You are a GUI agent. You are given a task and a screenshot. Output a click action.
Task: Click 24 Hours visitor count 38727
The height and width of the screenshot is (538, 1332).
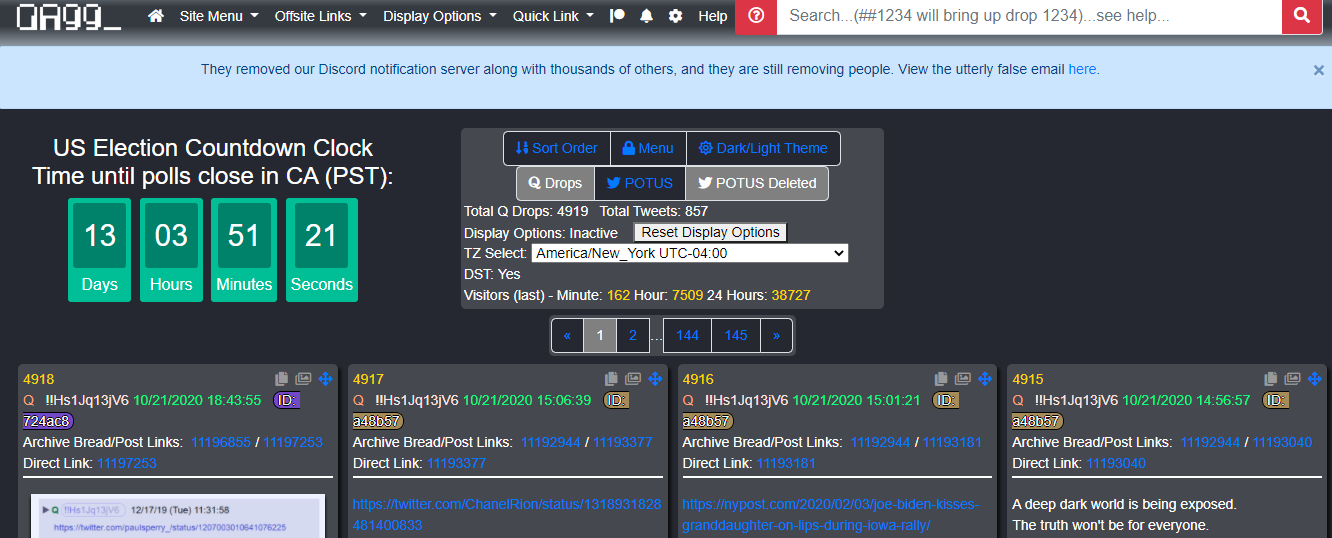coord(791,295)
